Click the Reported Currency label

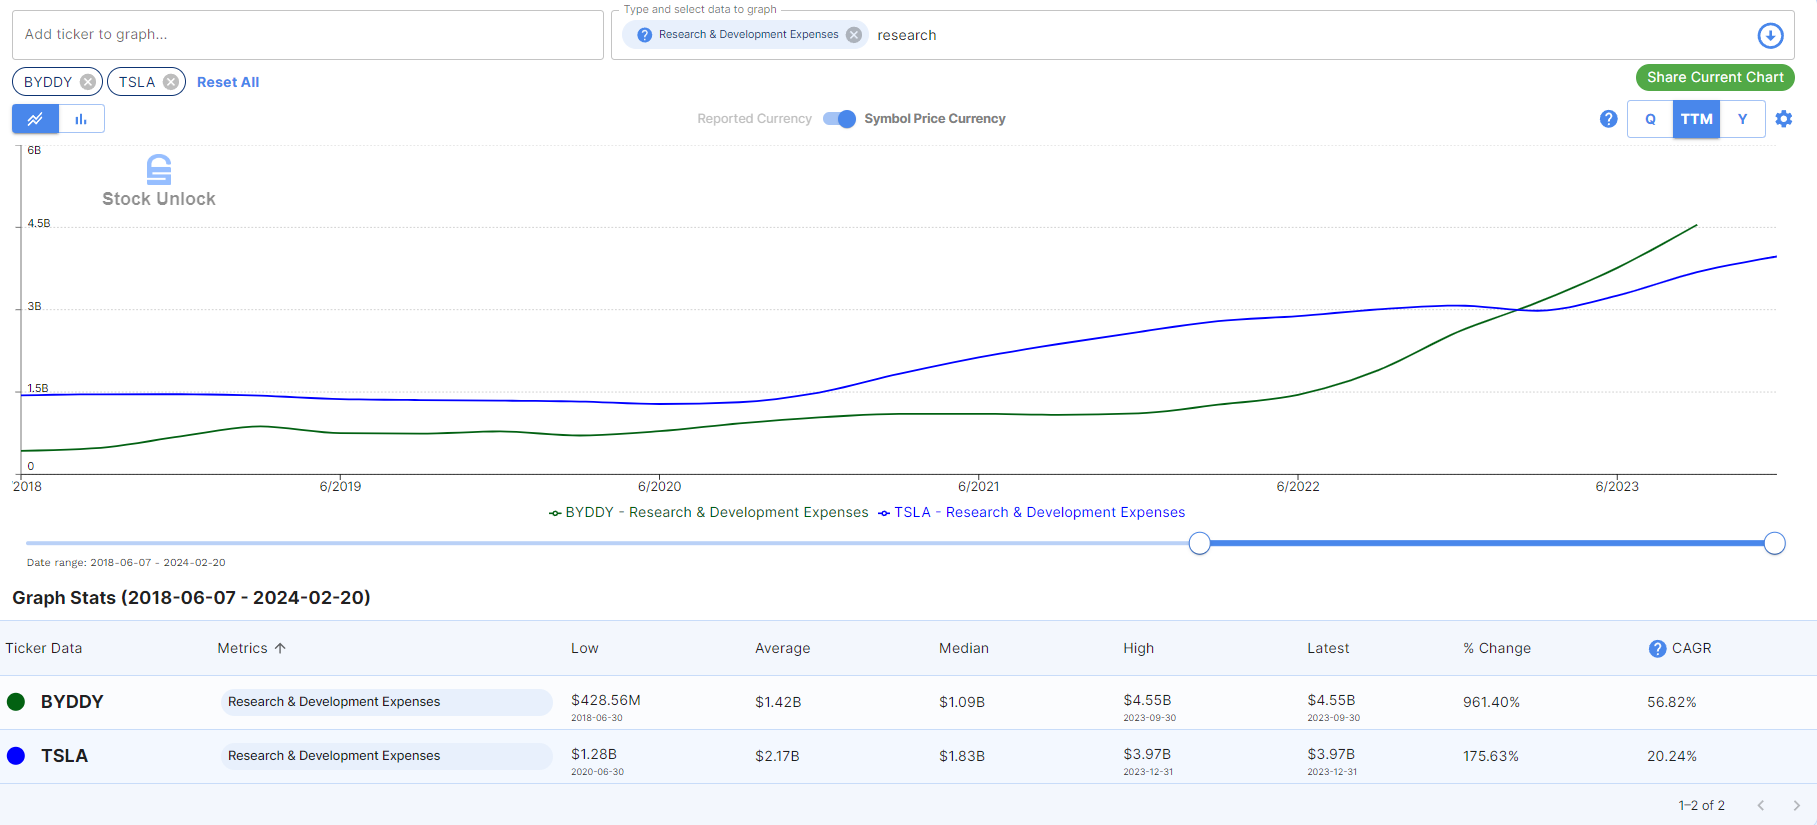[x=754, y=119]
